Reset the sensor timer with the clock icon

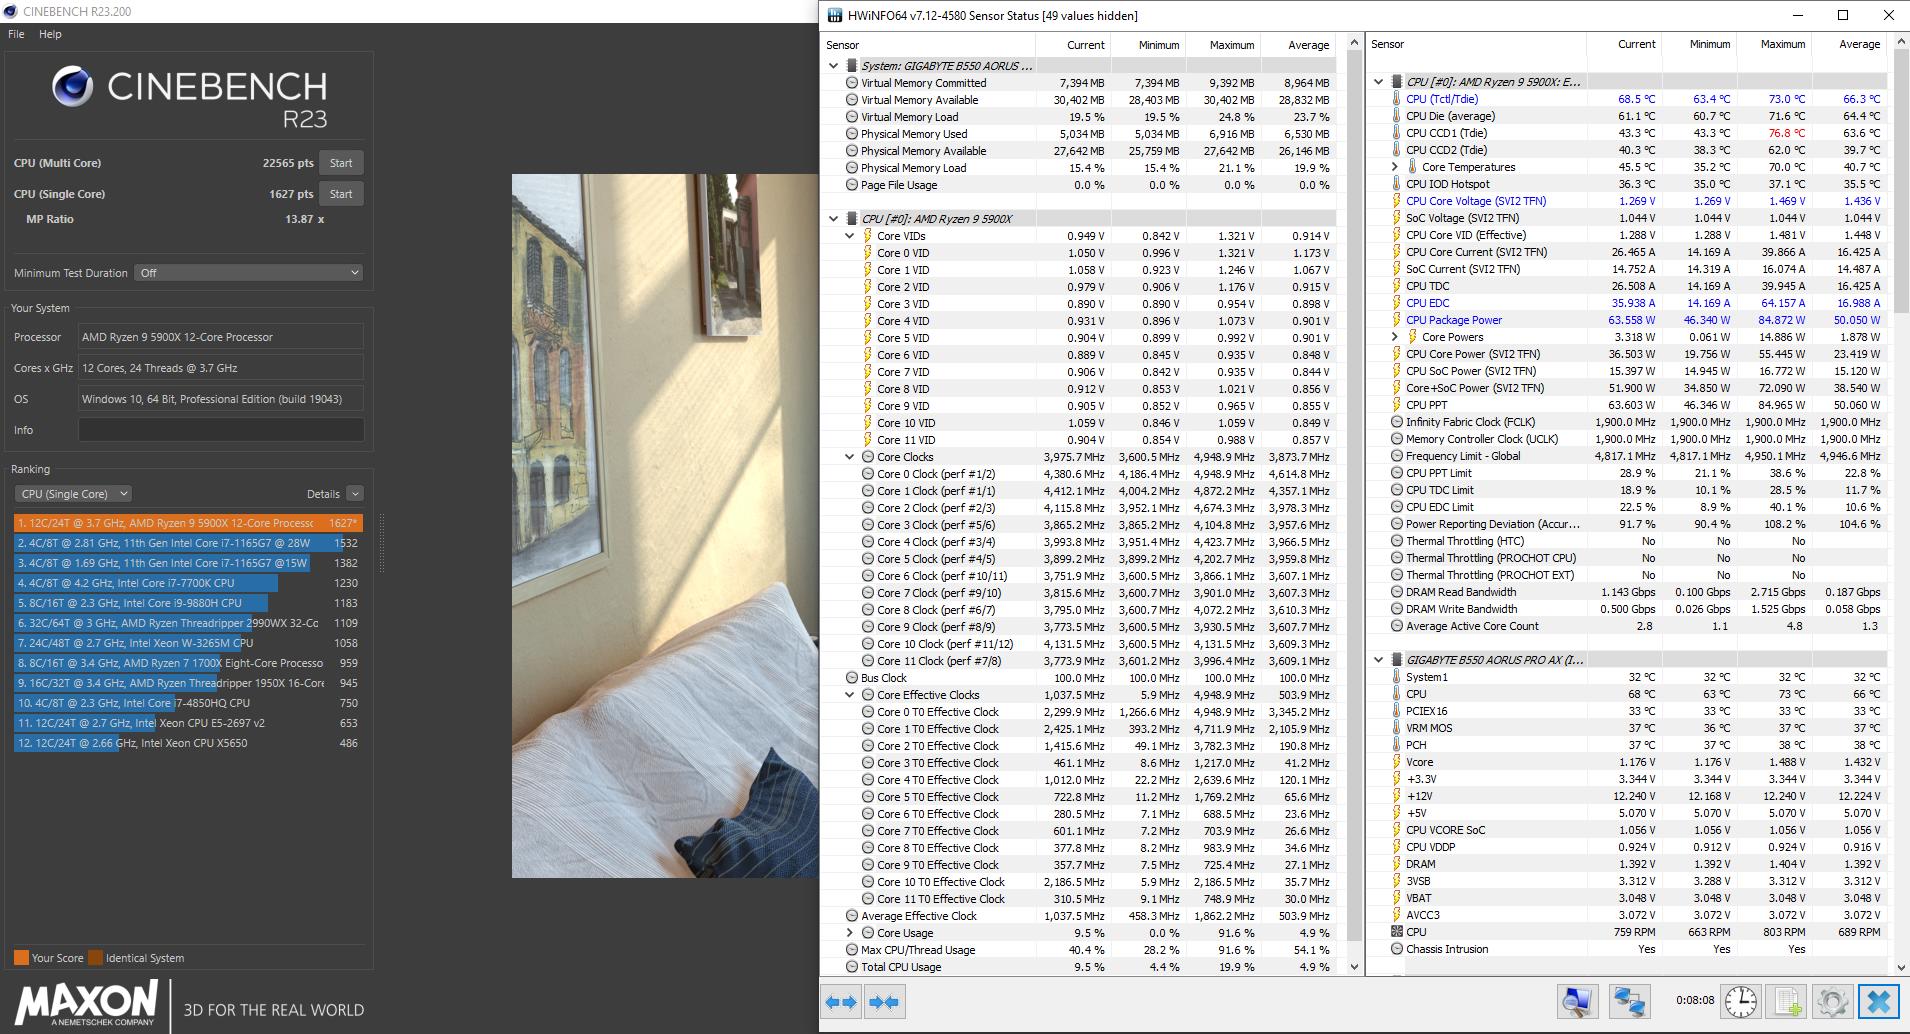[x=1741, y=1001]
